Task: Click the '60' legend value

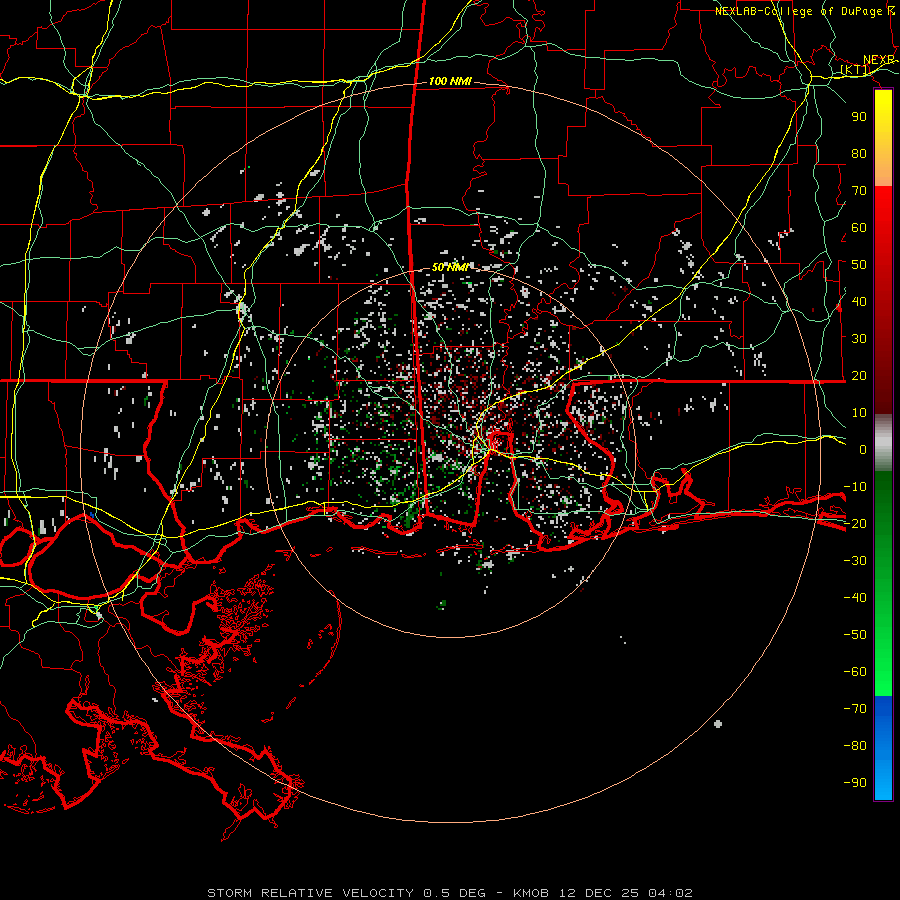Action: 859,228
